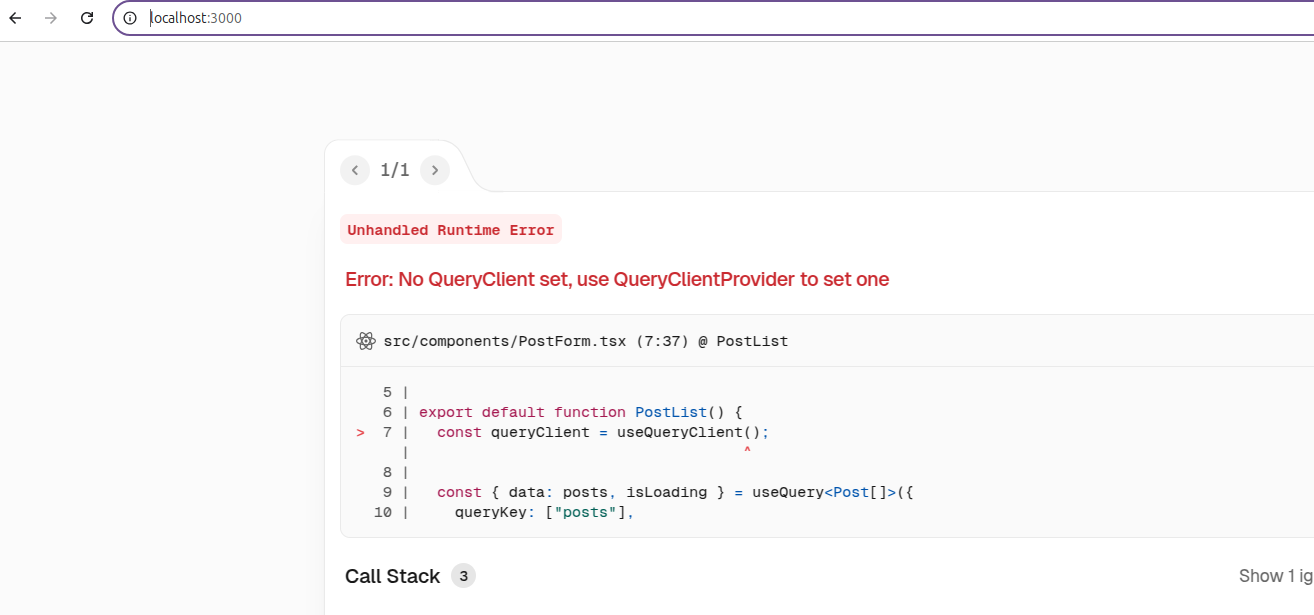This screenshot has height=615, width=1314.
Task: Click the Unhandled Runtime Error badge
Action: [450, 229]
